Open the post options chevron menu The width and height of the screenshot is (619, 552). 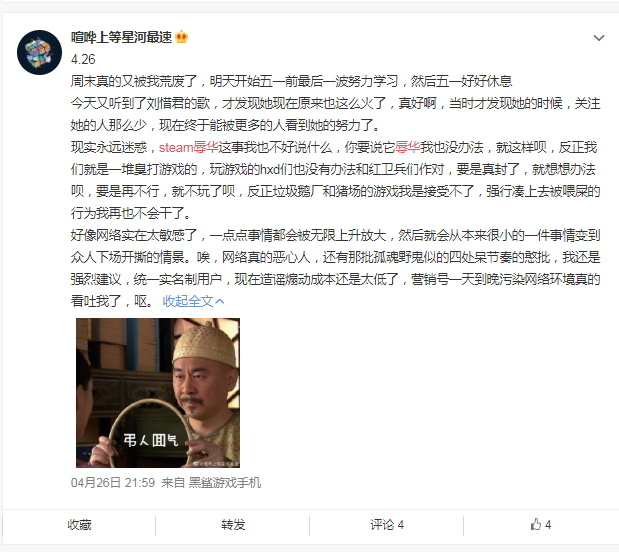599,38
